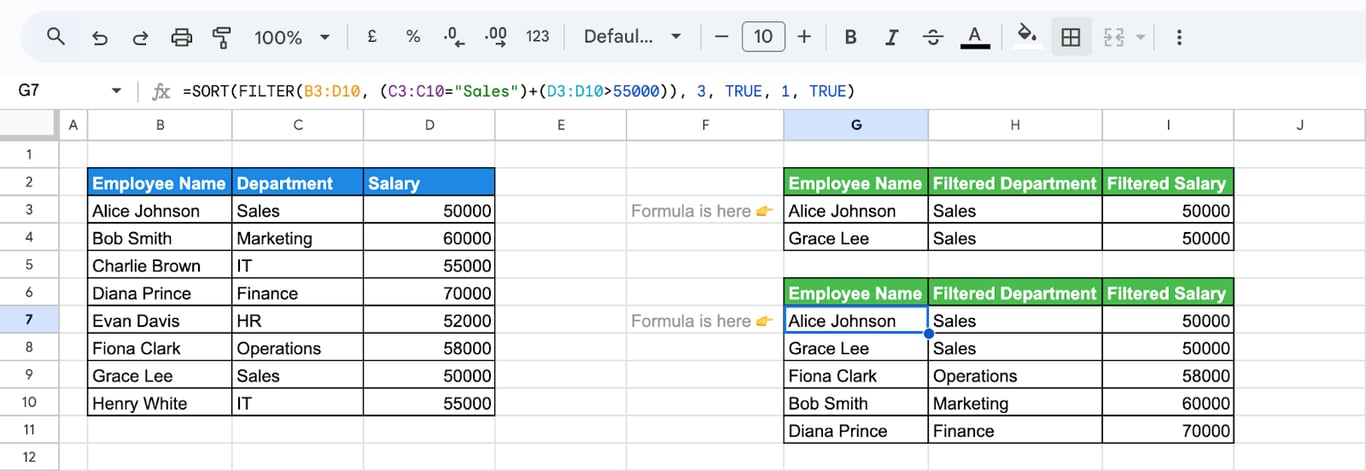This screenshot has height=471, width=1366.
Task: Toggle strikethrough formatting
Action: pyautogui.click(x=933, y=37)
